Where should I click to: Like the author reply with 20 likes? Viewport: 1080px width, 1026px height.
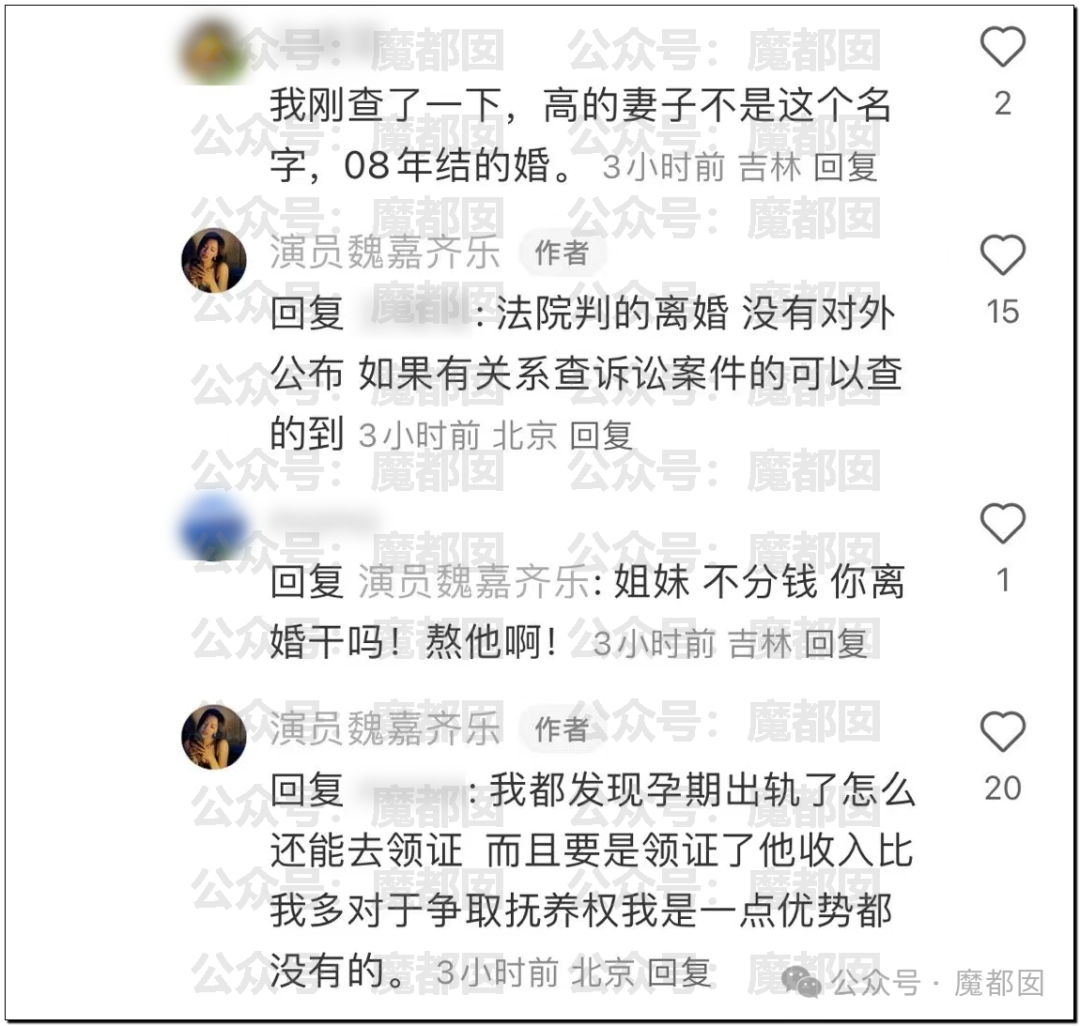[1002, 731]
